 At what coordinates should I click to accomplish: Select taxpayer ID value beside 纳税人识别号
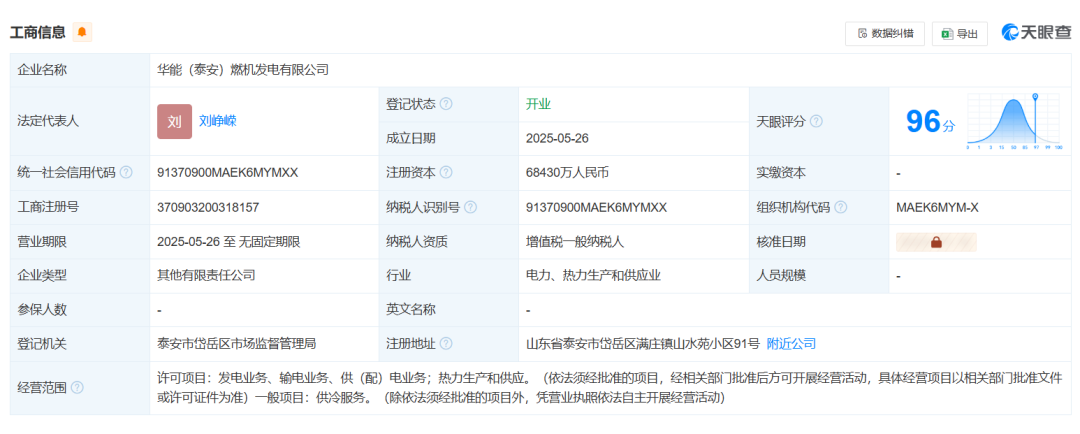596,207
